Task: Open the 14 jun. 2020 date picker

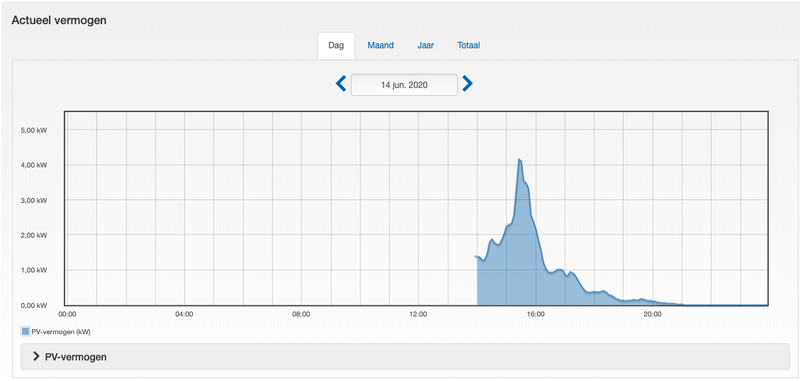Action: click(x=404, y=85)
